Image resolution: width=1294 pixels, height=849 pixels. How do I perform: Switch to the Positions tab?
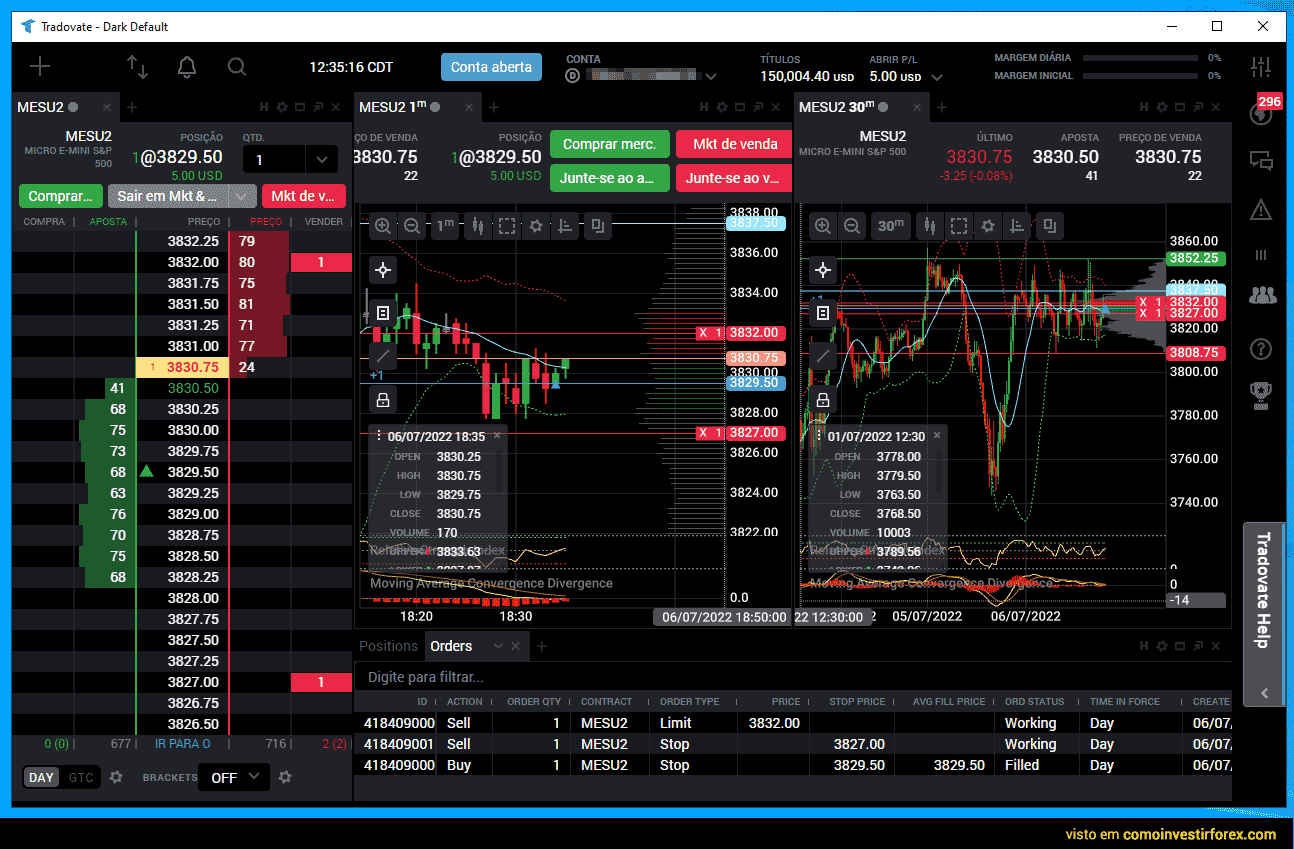388,646
